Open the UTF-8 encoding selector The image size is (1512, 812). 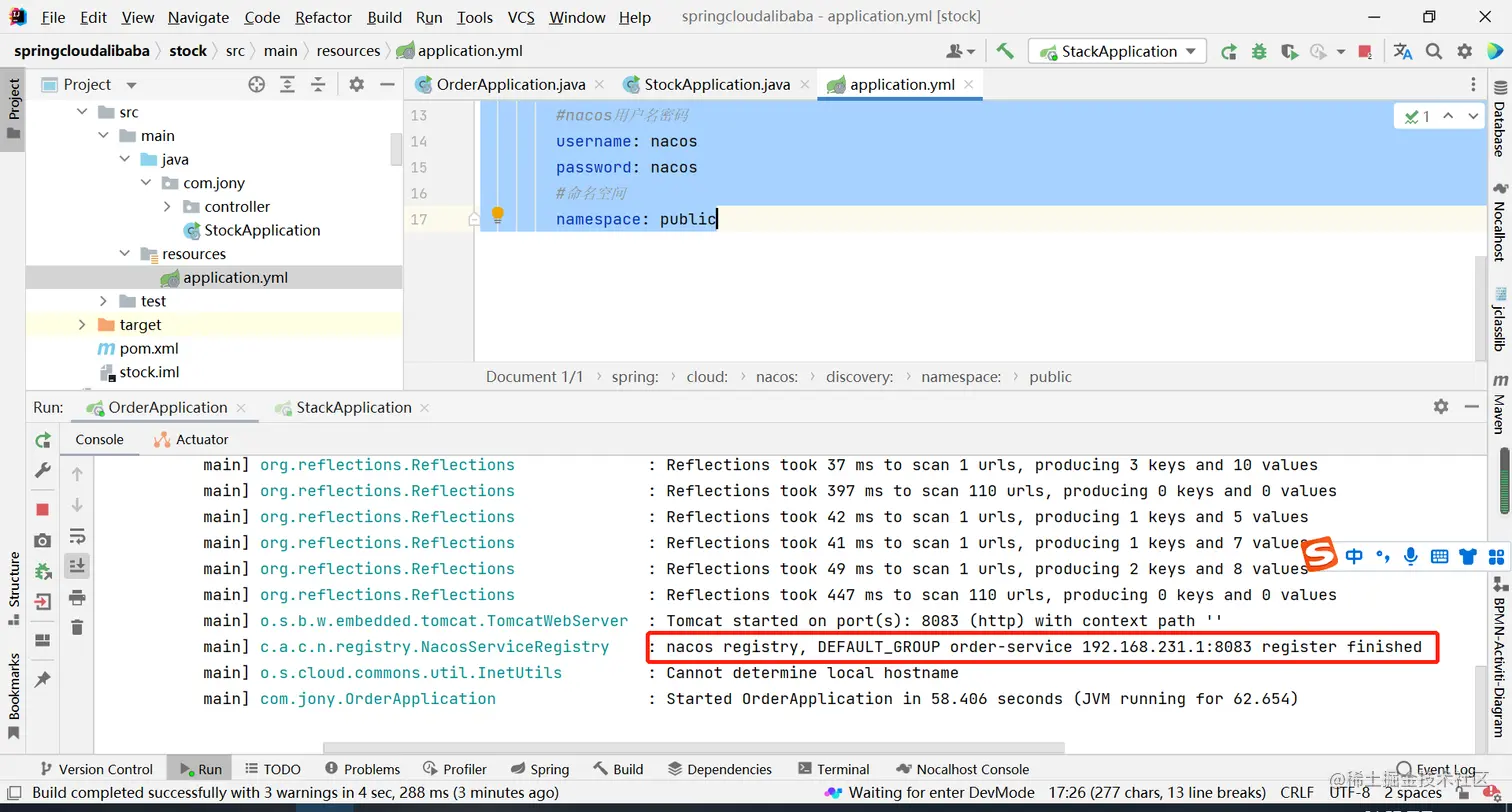click(x=1350, y=793)
